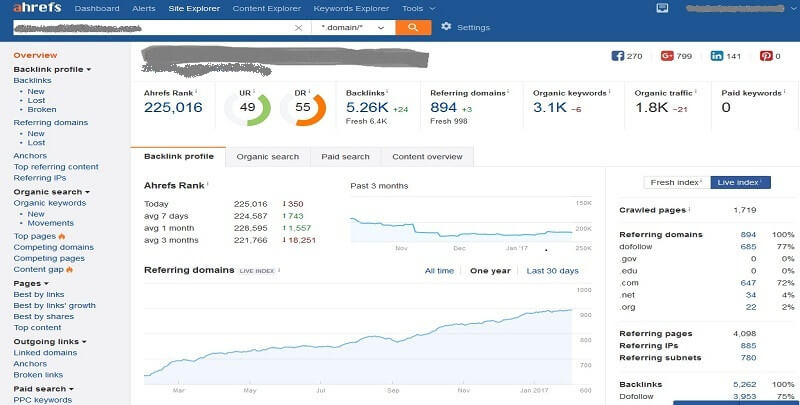Show One year referring domains range
The width and height of the screenshot is (800, 405).
pos(490,271)
